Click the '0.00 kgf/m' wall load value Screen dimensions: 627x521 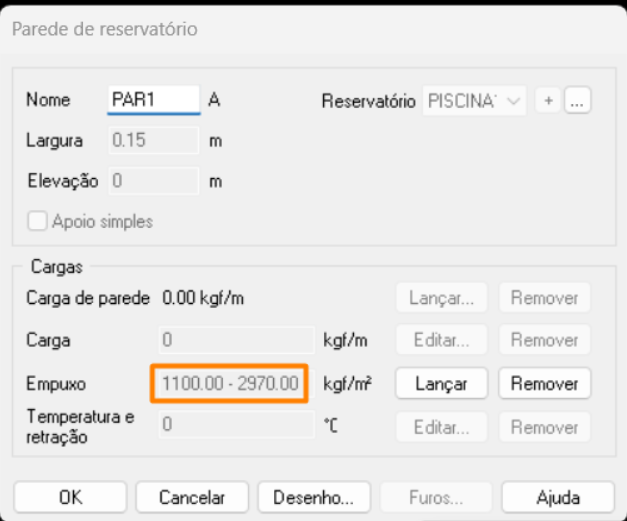tap(203, 298)
